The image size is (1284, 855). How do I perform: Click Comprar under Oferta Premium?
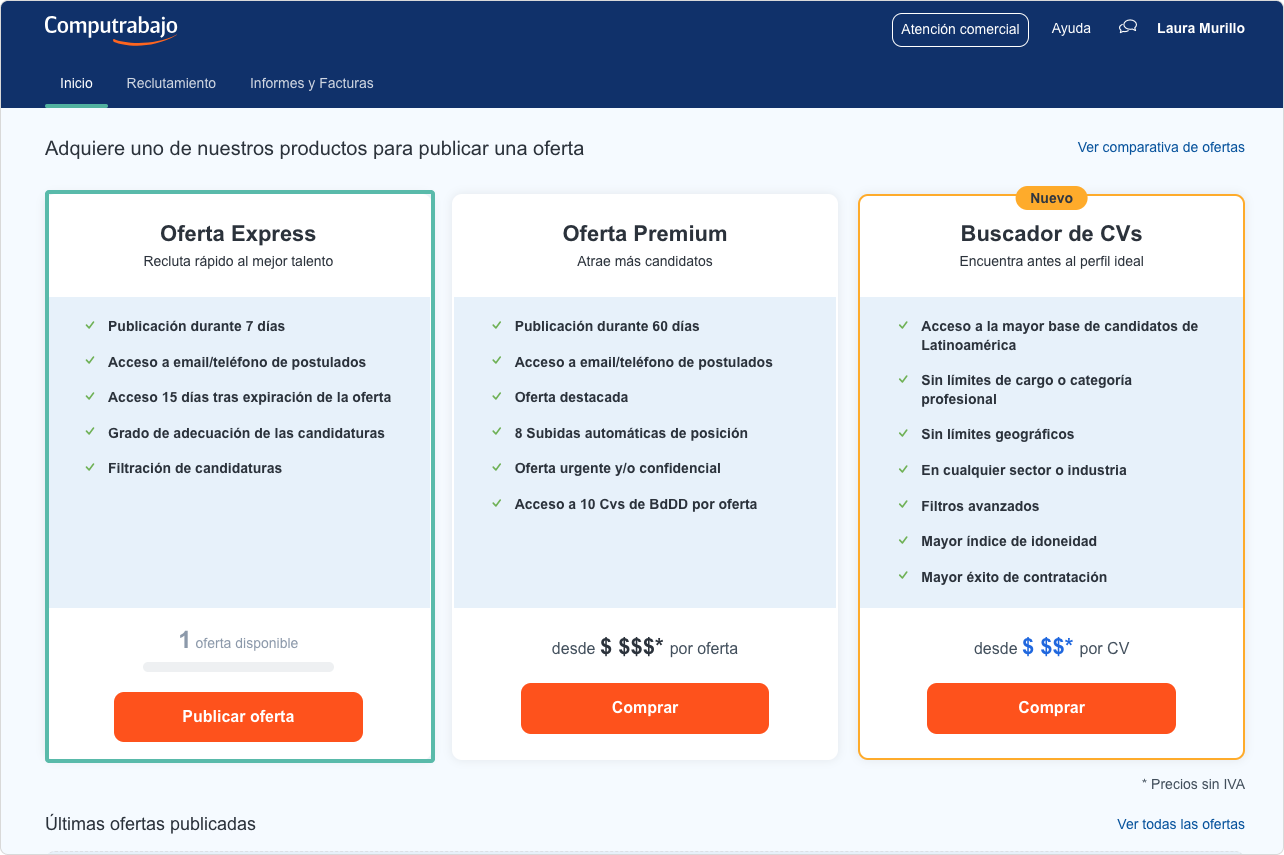(x=645, y=708)
